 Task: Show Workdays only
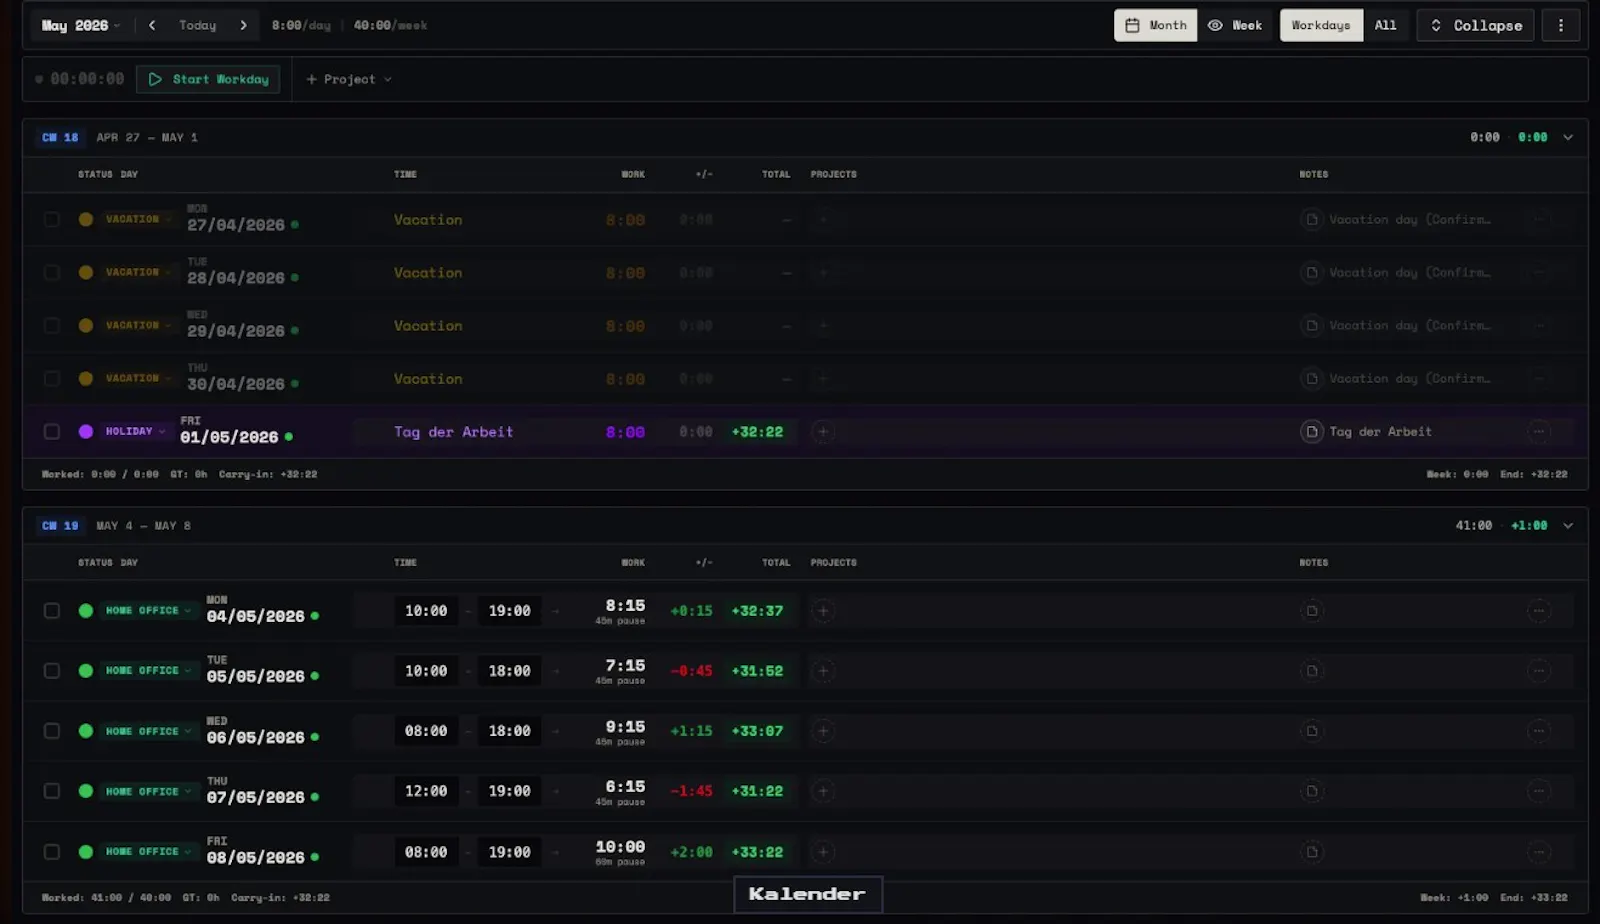(x=1320, y=25)
